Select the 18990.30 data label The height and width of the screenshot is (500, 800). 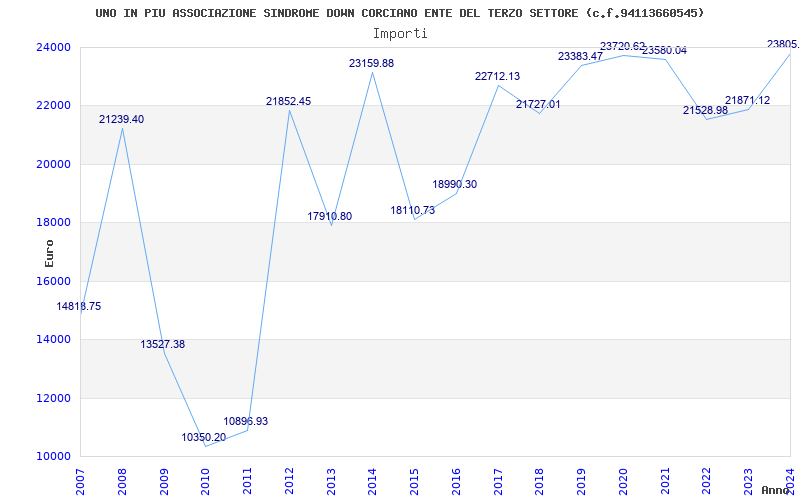pos(455,185)
